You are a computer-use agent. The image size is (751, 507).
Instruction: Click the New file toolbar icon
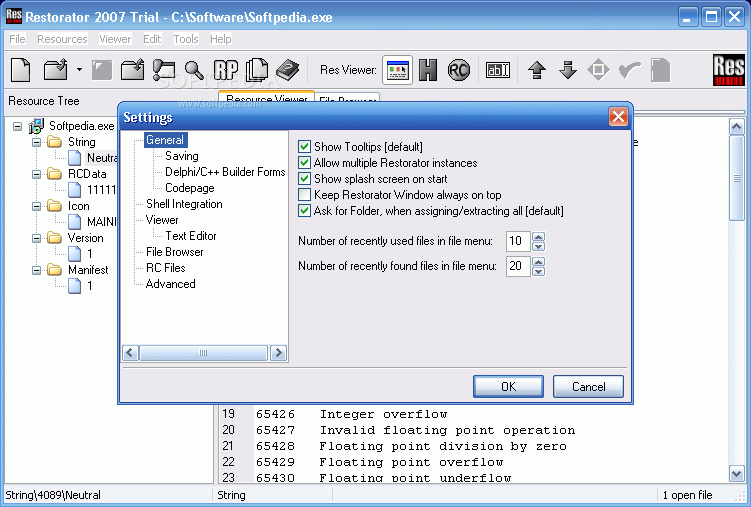21,70
